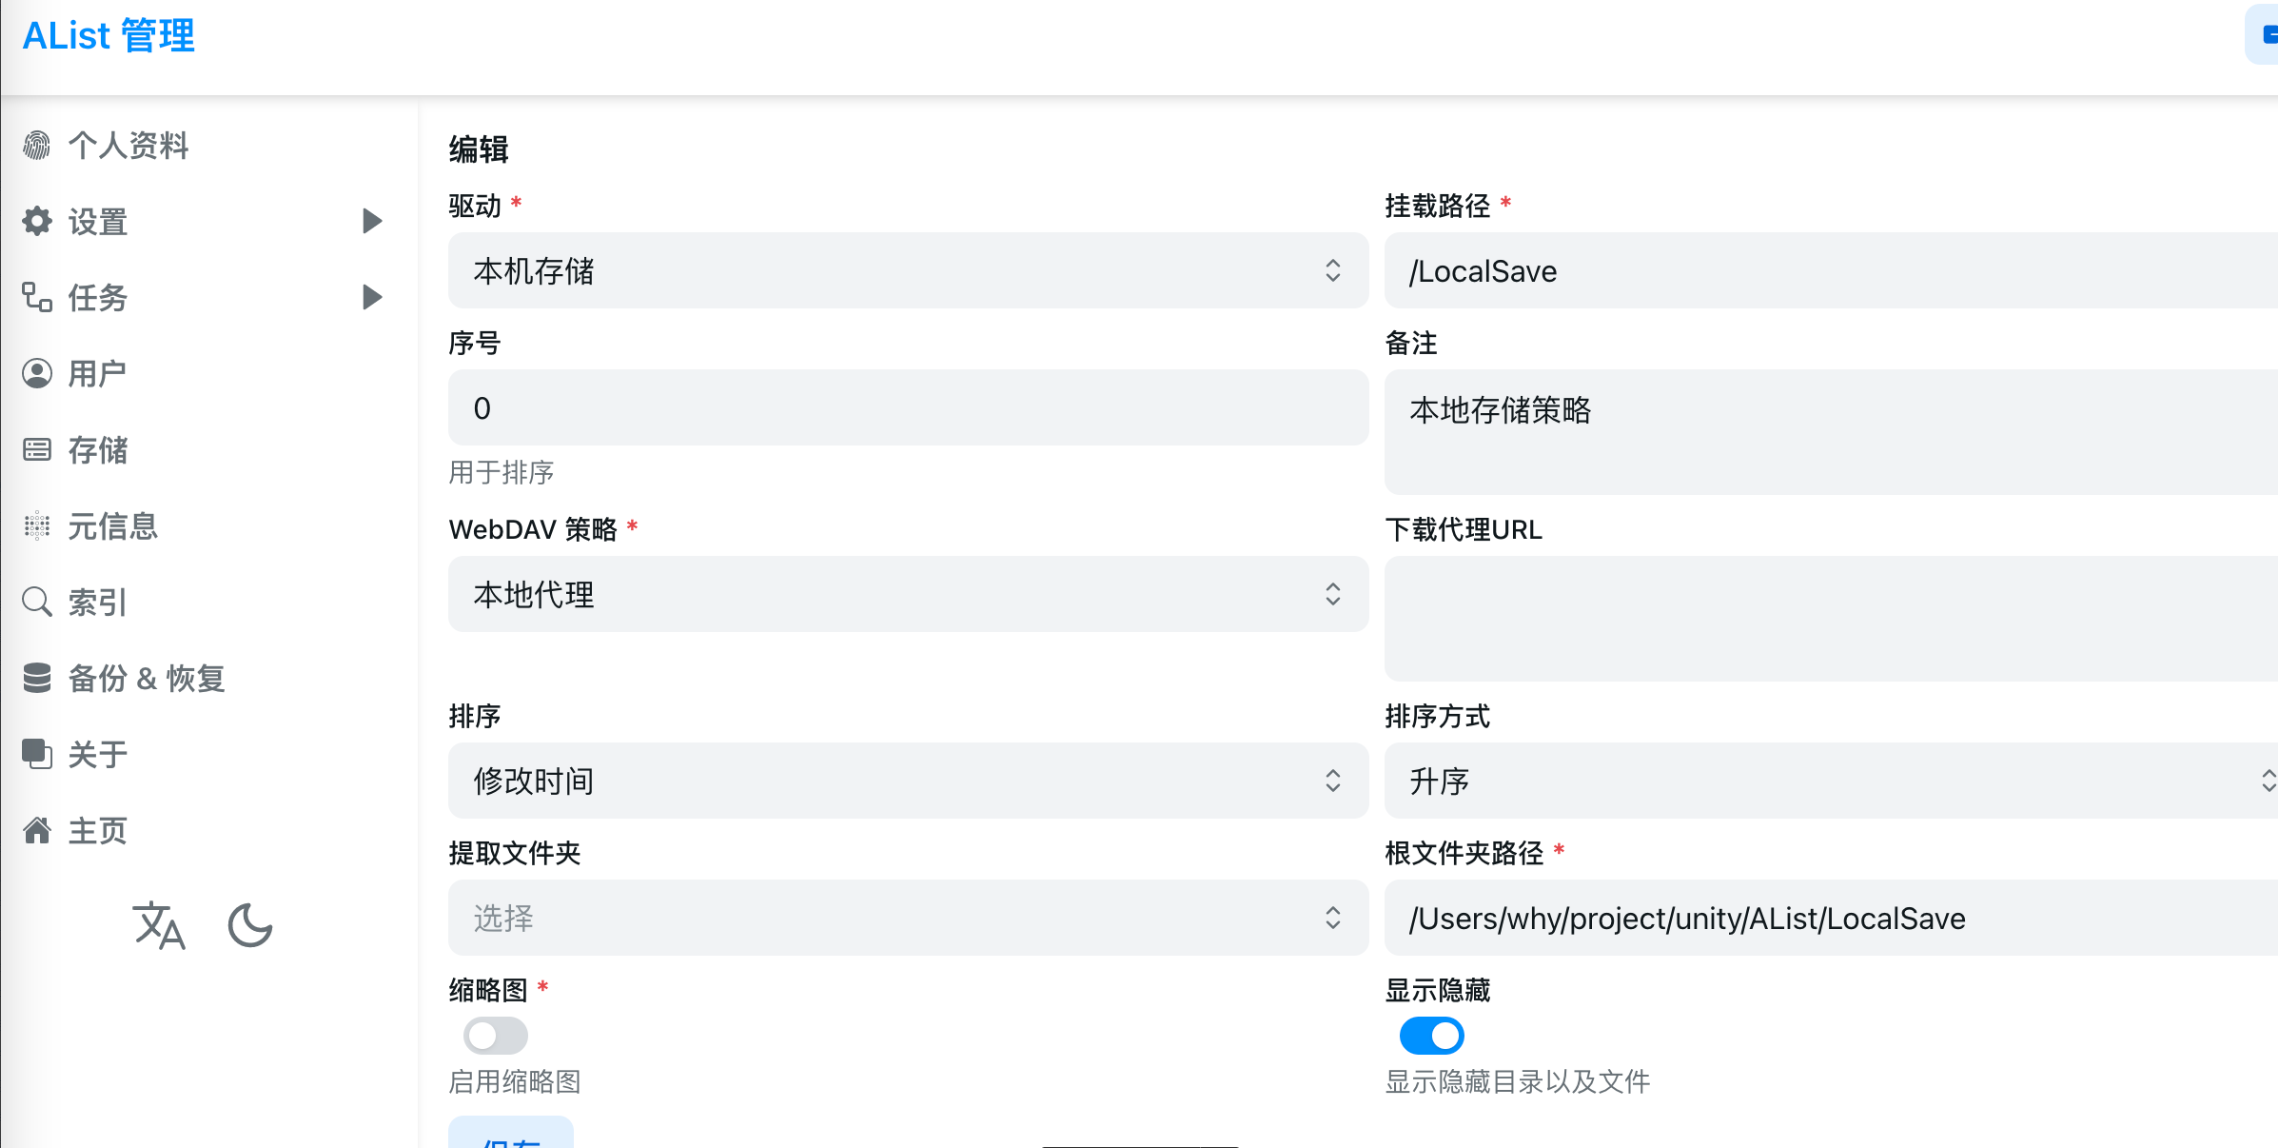
Task: Open the 排序 sort-by dropdown
Action: tap(907, 781)
